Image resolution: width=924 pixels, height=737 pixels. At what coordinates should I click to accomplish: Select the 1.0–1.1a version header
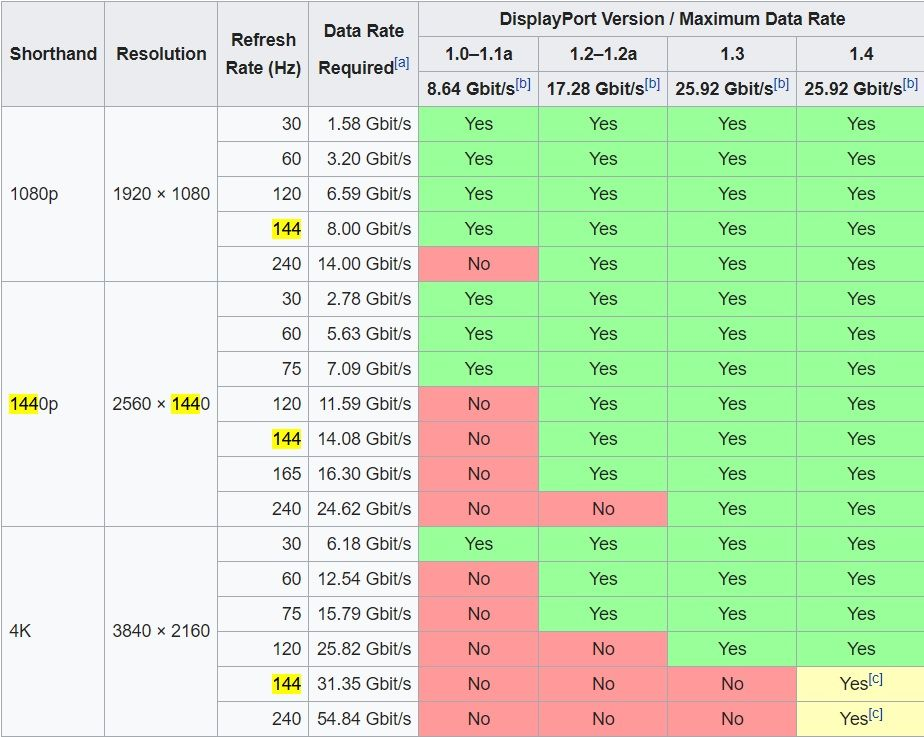point(478,54)
